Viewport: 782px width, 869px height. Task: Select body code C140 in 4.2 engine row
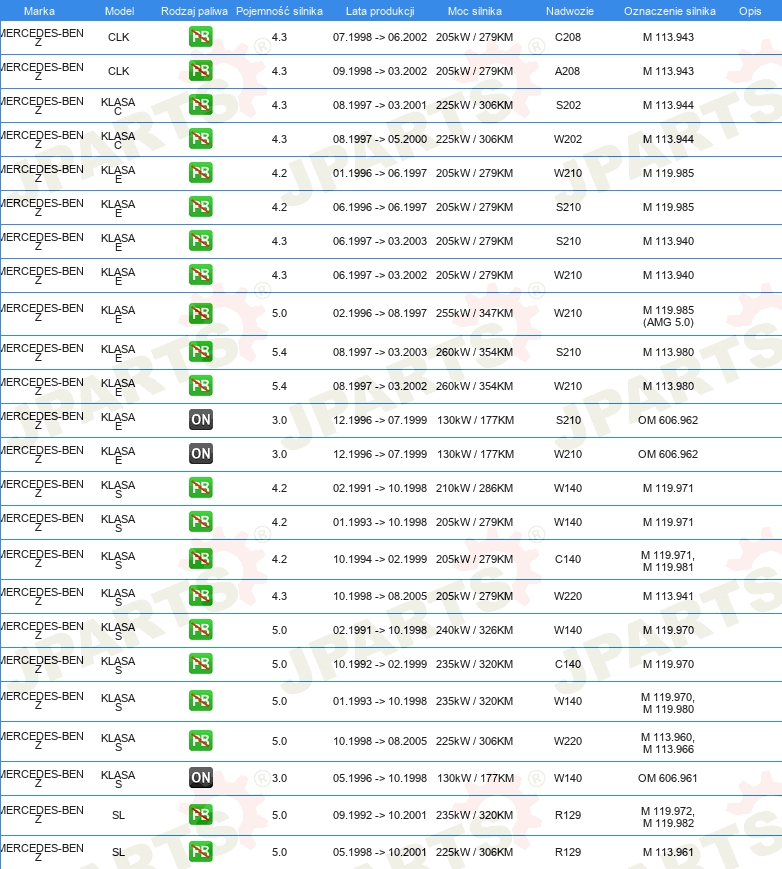(x=568, y=559)
